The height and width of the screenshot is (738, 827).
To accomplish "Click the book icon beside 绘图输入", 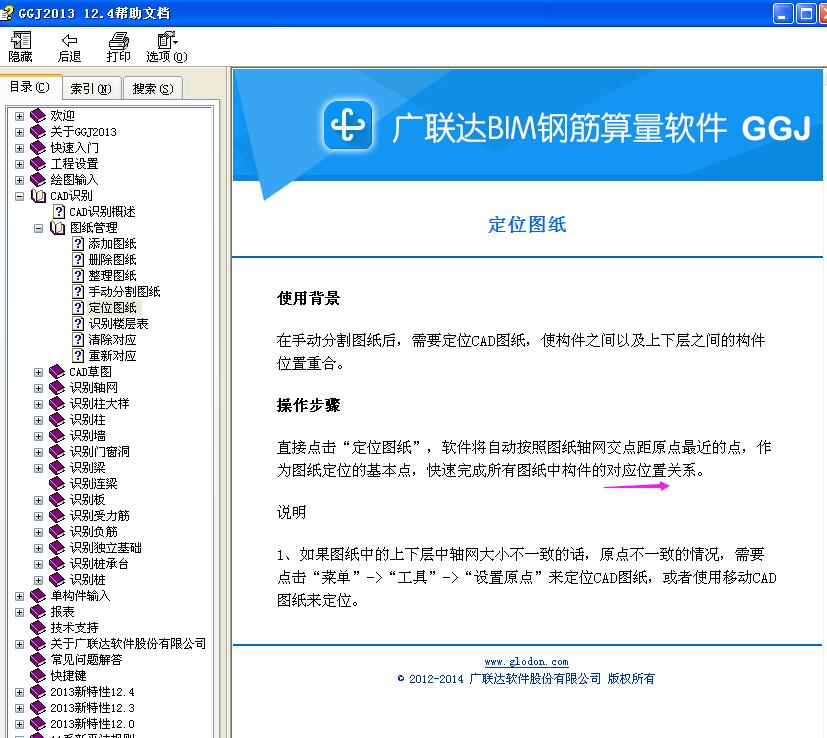I will 38,179.
